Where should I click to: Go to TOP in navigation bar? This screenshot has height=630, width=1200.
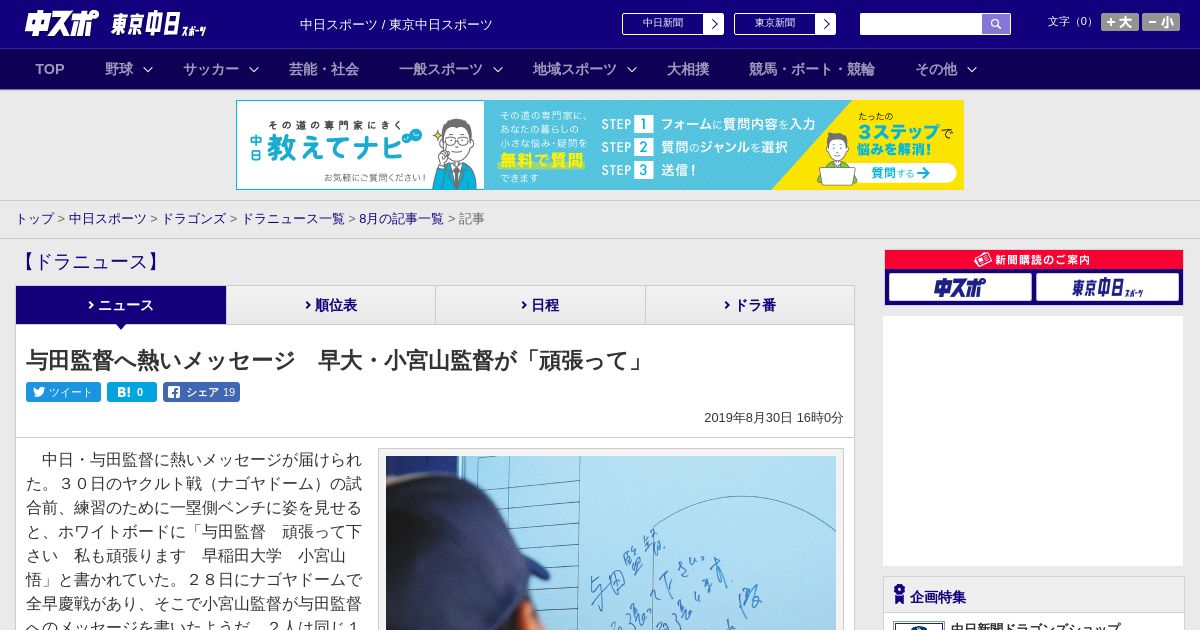(x=50, y=69)
